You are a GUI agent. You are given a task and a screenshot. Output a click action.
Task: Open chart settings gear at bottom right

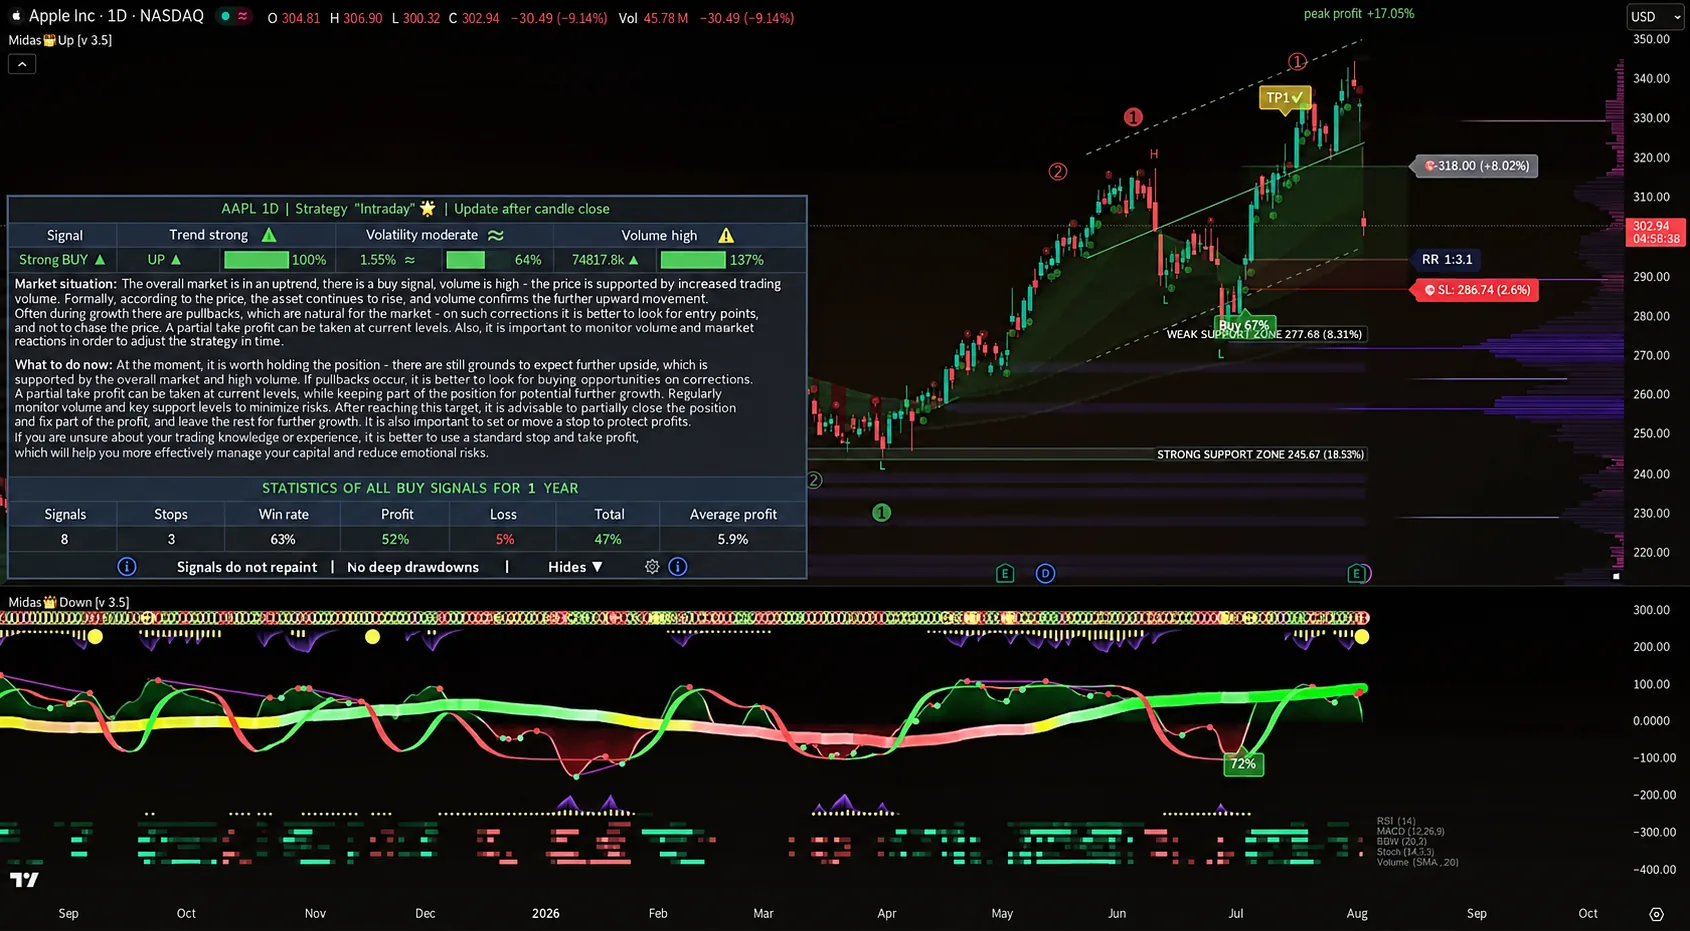(1656, 914)
